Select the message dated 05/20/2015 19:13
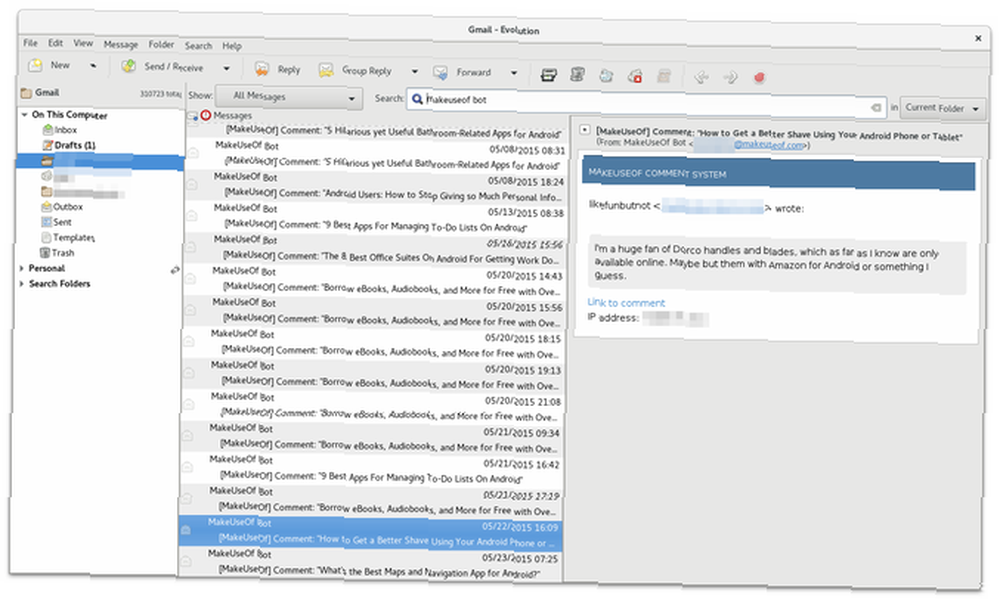Image resolution: width=1000 pixels, height=602 pixels. click(371, 374)
